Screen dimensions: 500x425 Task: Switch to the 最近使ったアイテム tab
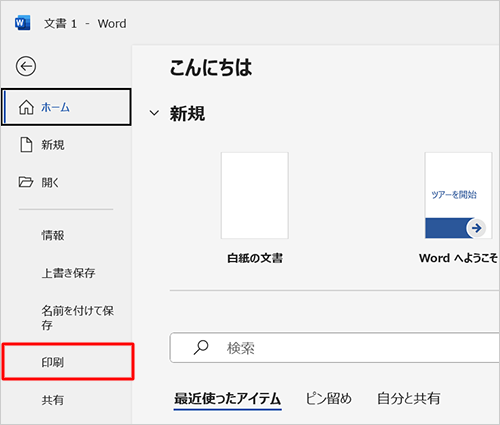click(x=227, y=399)
